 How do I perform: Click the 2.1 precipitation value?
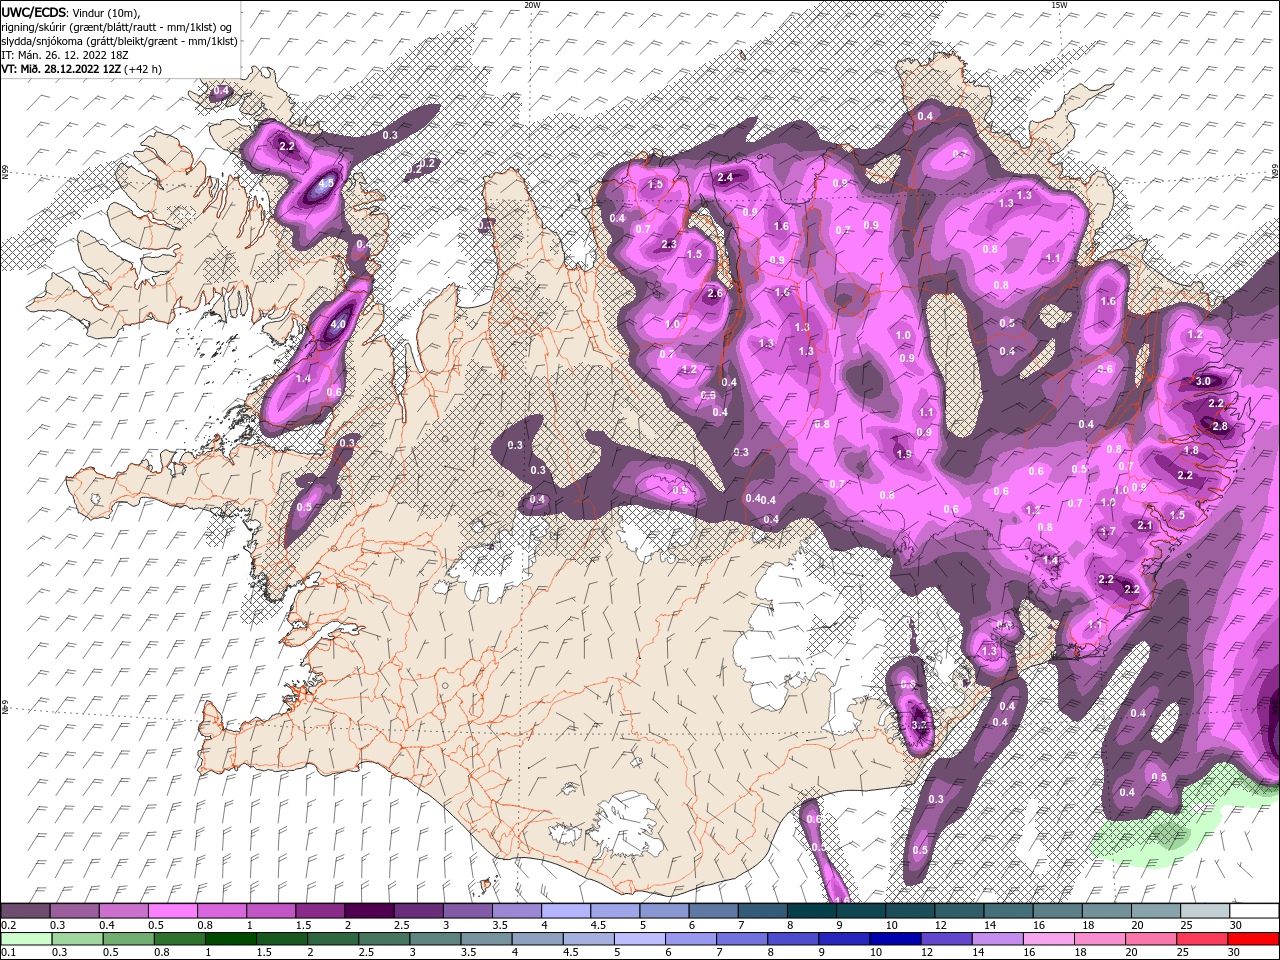[x=1146, y=526]
